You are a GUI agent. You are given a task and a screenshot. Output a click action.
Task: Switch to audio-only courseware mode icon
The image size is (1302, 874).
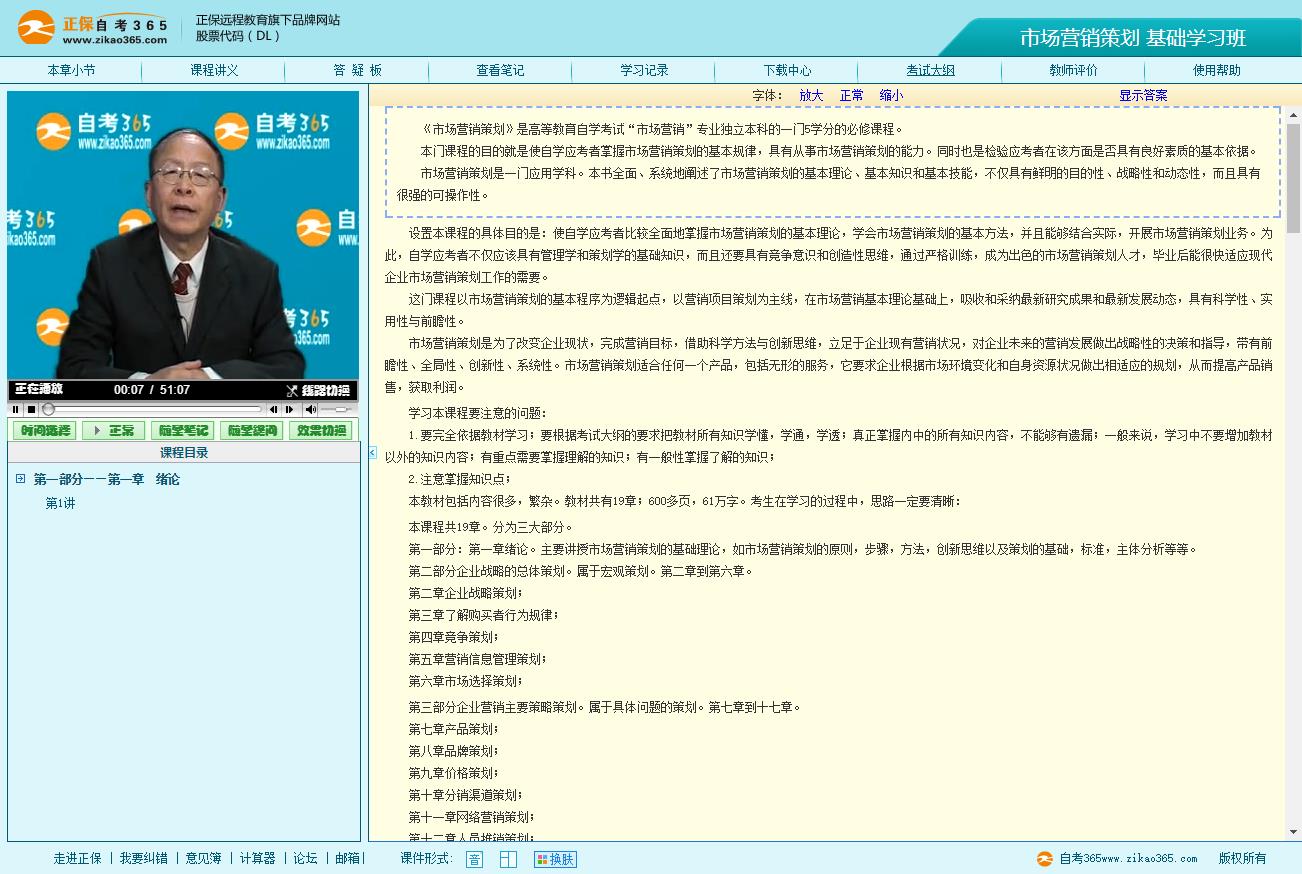click(474, 859)
